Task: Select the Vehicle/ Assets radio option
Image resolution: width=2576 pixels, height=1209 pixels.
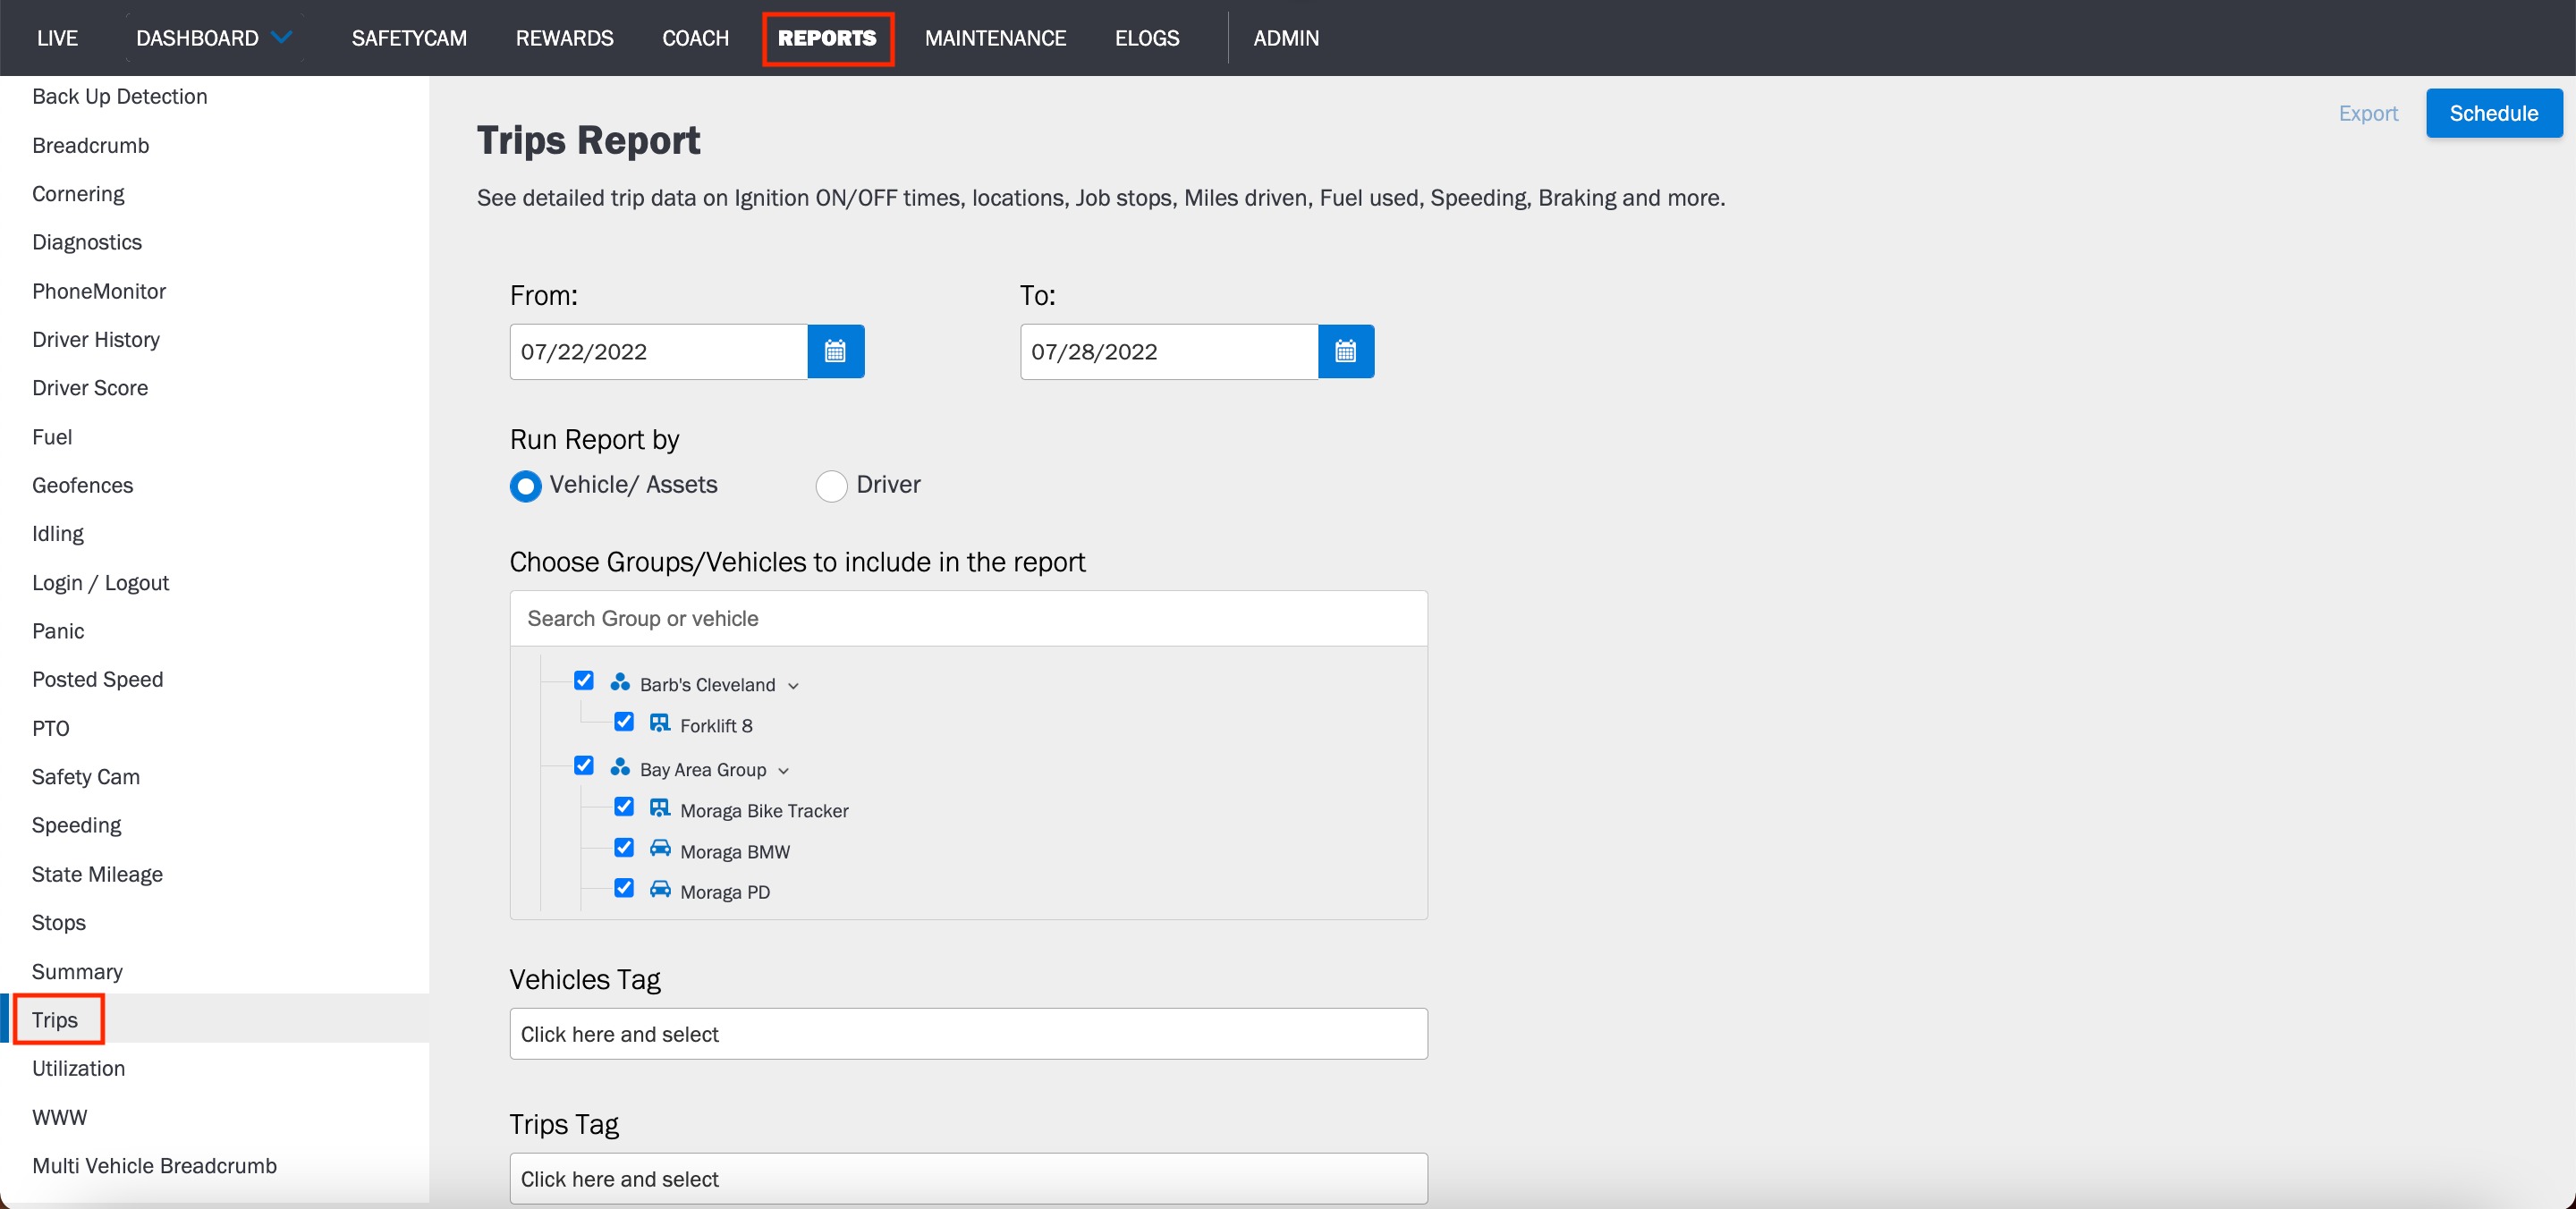Action: click(x=525, y=486)
